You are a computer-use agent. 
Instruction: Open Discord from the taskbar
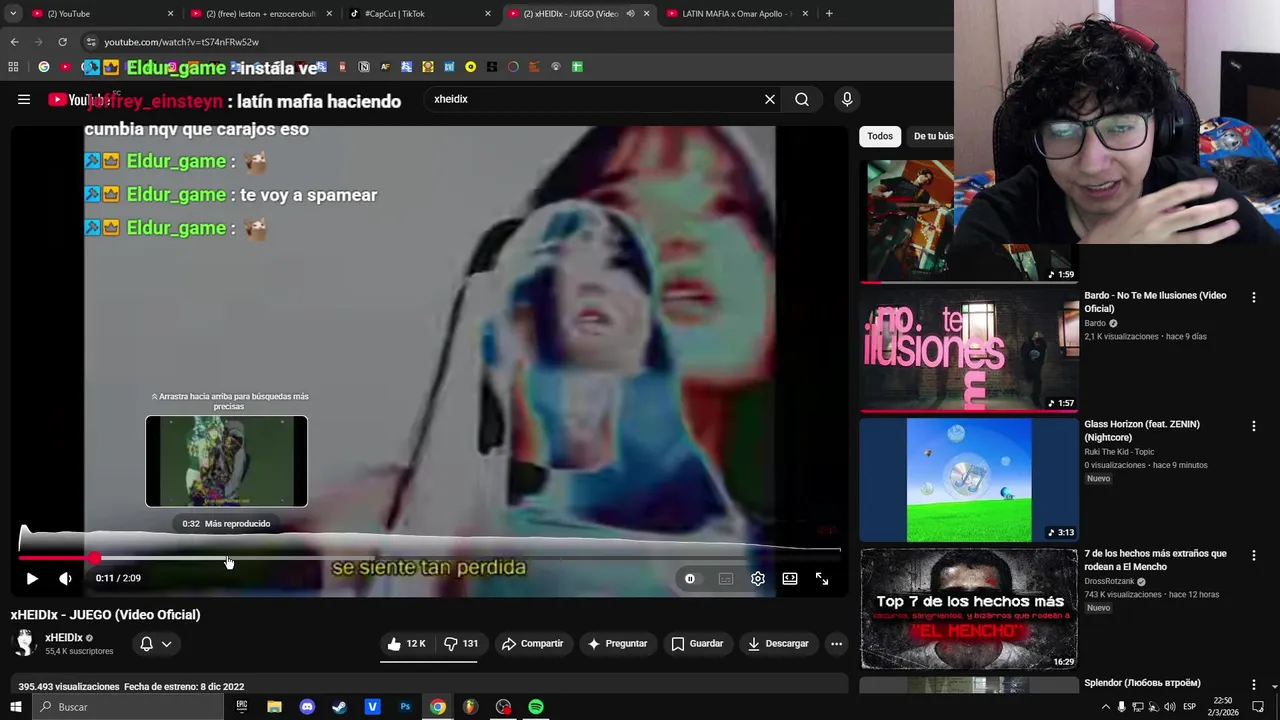click(x=307, y=707)
